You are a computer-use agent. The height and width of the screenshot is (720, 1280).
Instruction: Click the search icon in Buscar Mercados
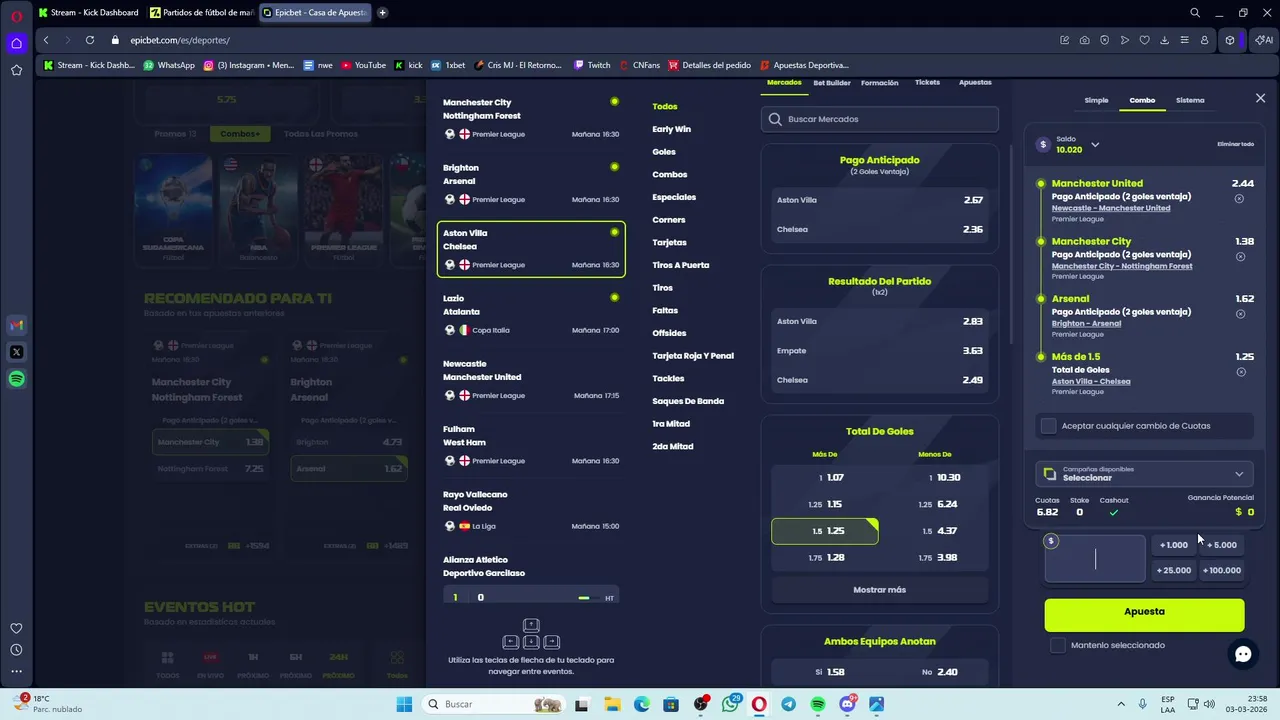pos(775,119)
